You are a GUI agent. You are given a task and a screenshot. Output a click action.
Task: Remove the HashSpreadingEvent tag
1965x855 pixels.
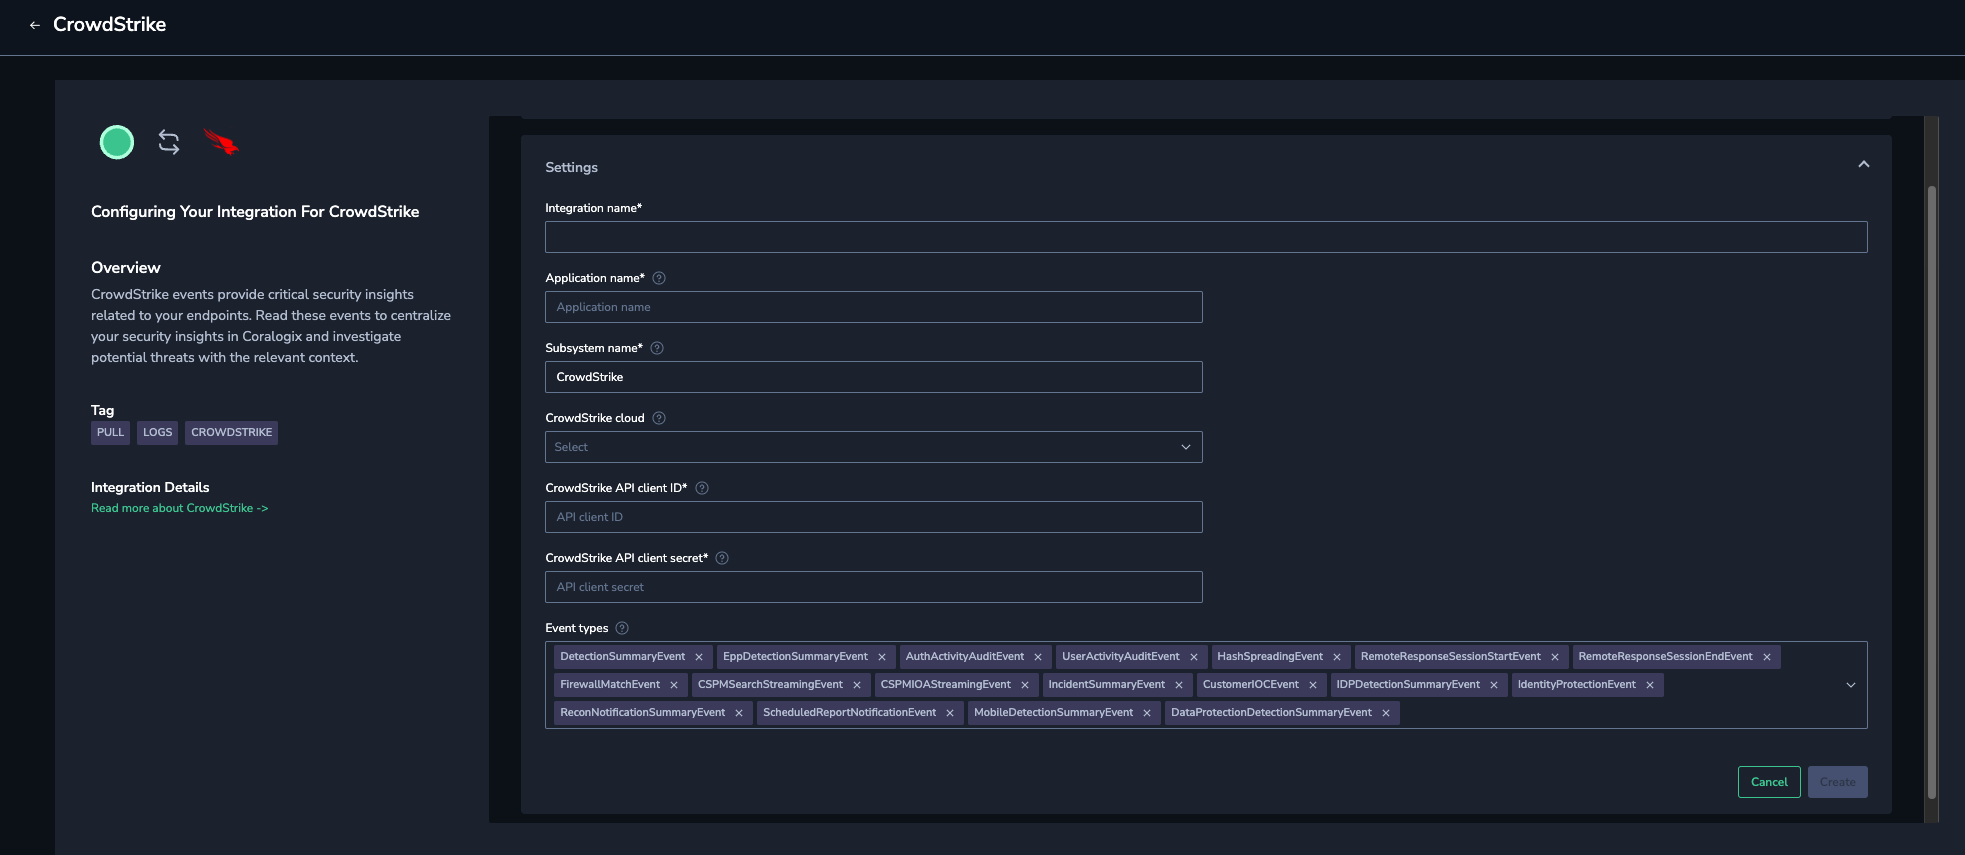click(1337, 657)
